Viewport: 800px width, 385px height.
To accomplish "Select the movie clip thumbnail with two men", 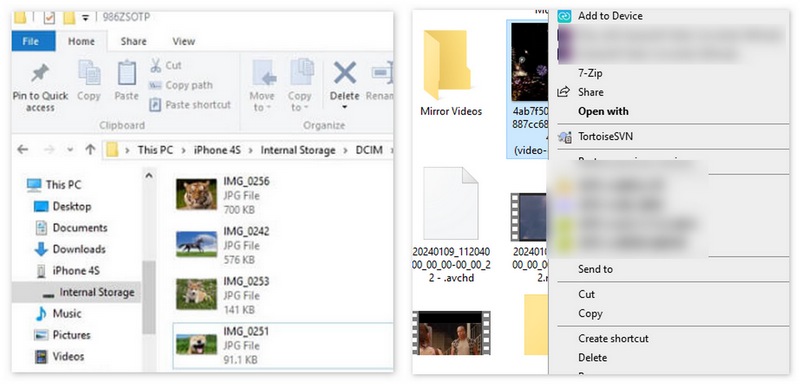I will point(452,333).
